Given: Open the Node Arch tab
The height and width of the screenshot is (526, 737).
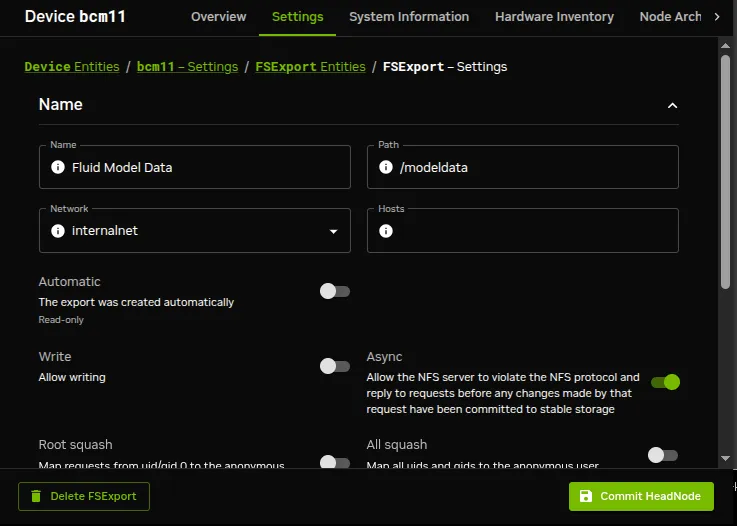Looking at the screenshot, I should click(670, 17).
